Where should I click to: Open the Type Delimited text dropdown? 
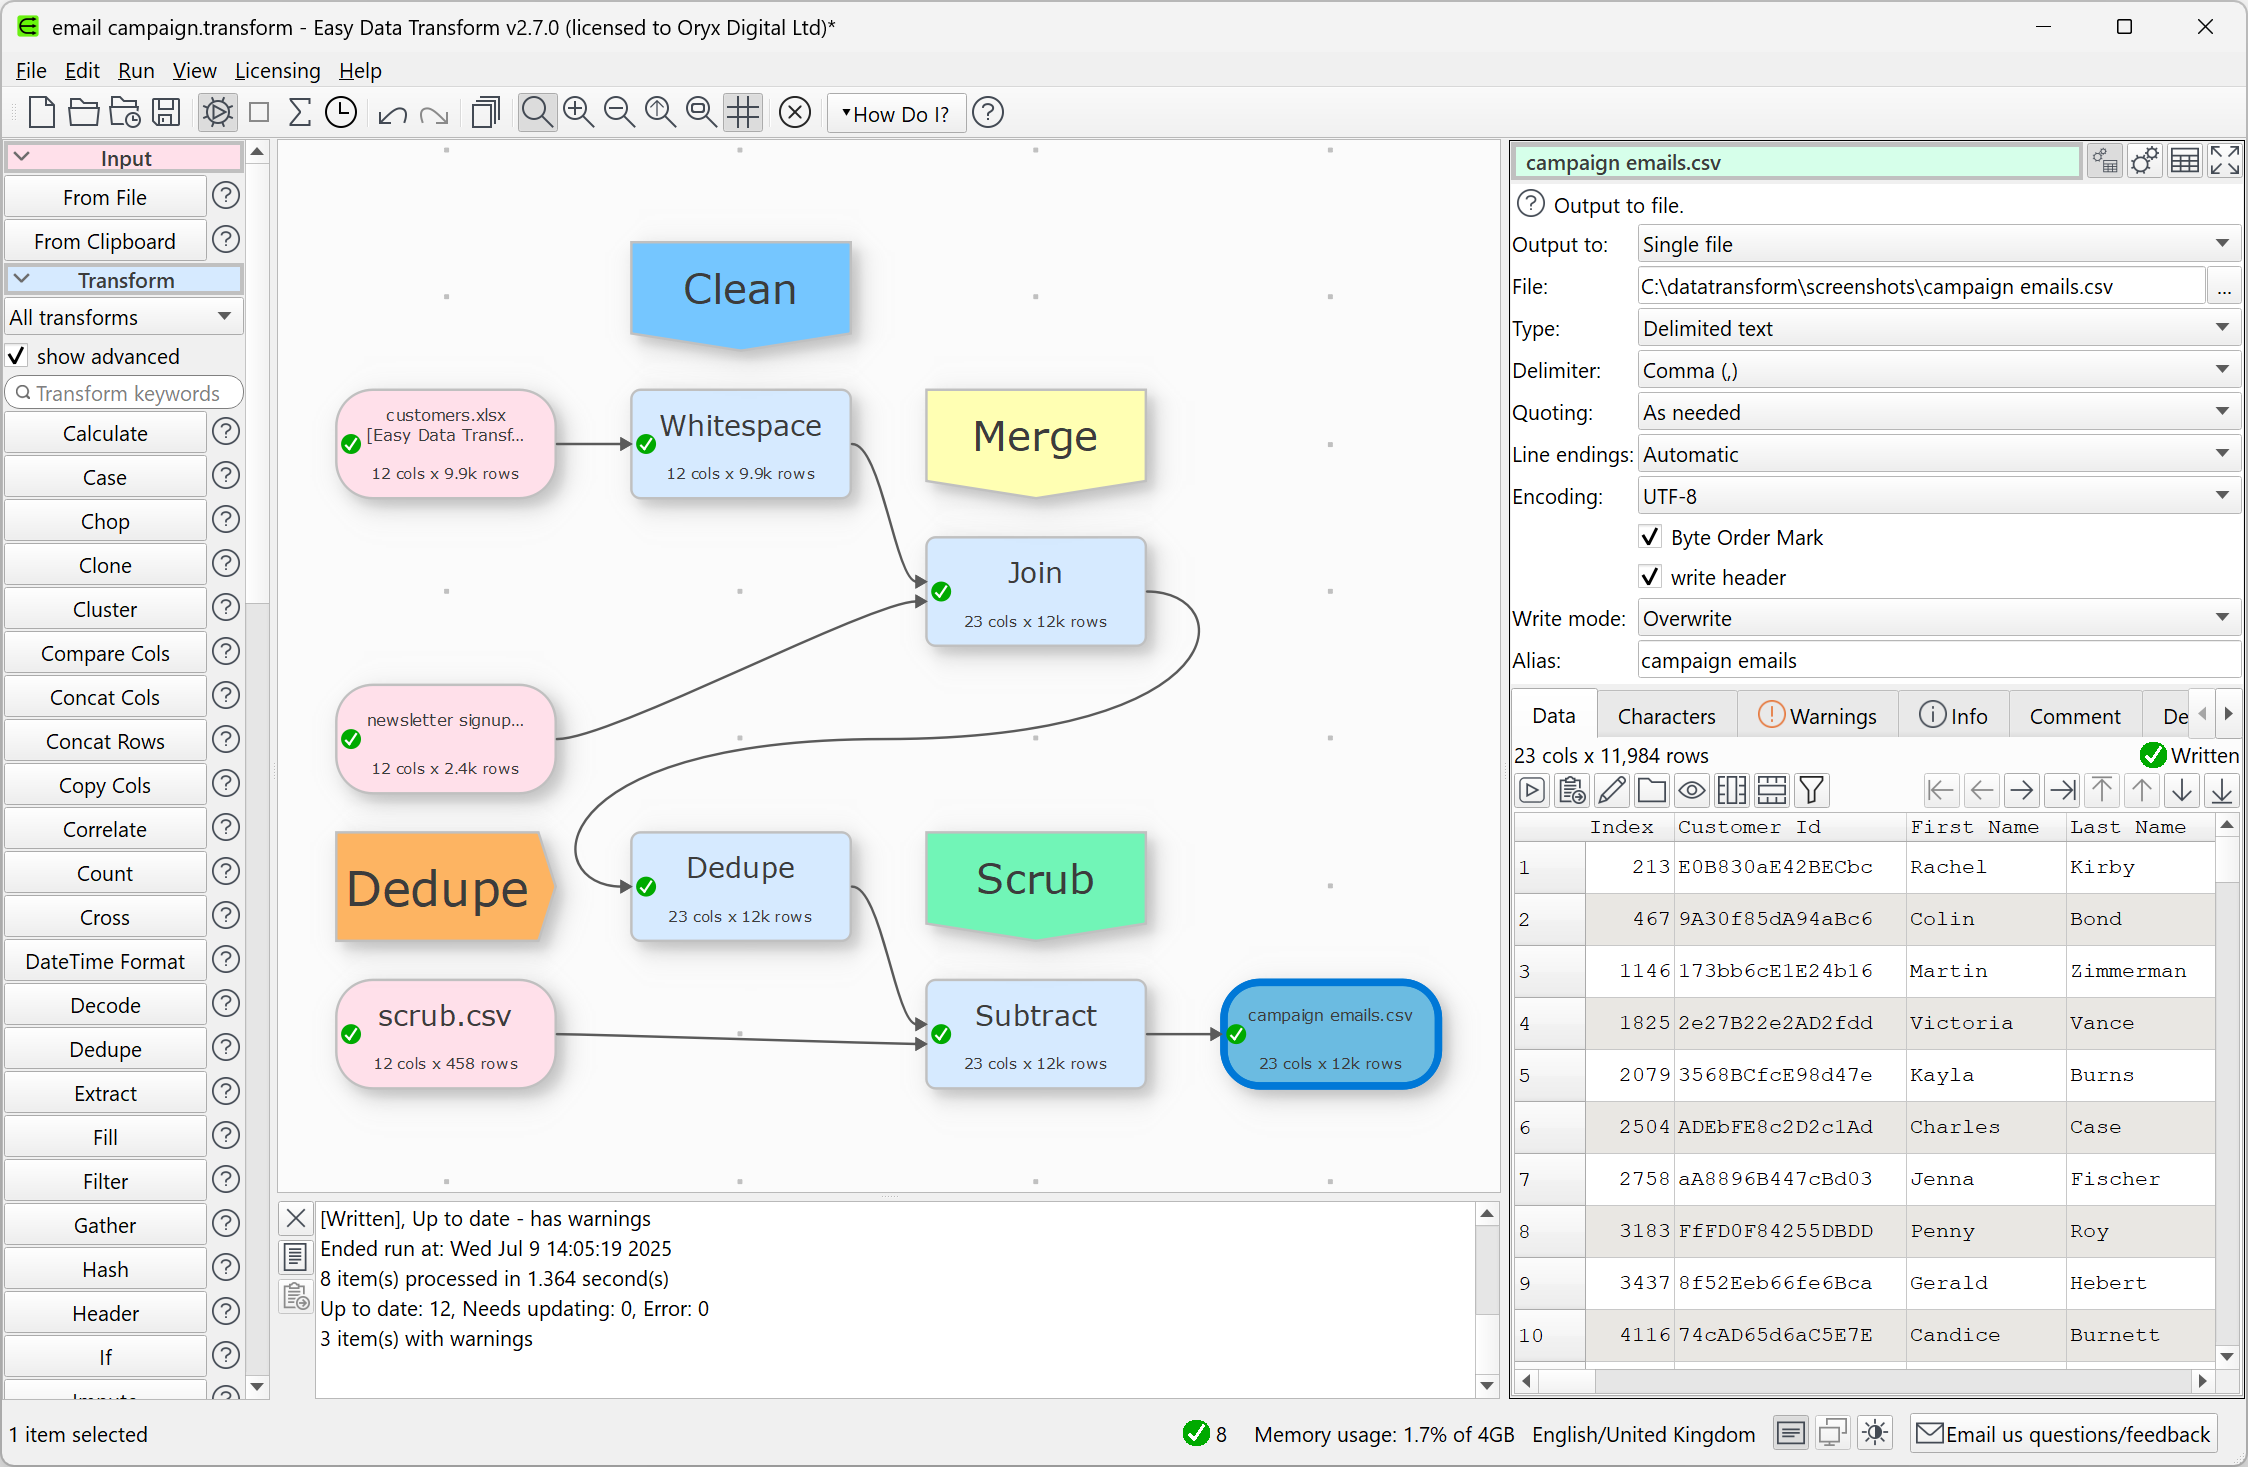(1938, 328)
